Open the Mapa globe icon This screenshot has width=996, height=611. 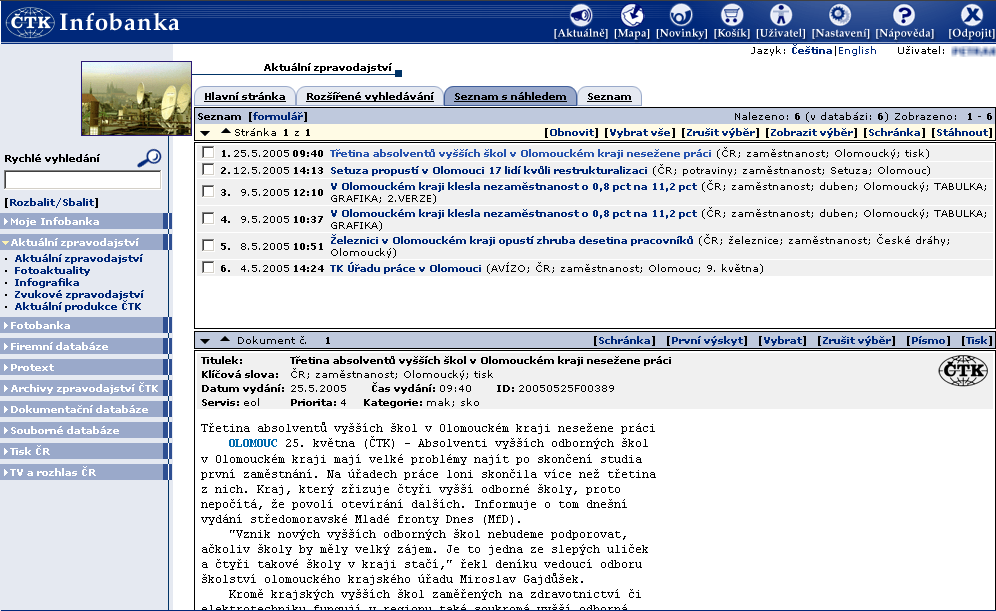pyautogui.click(x=632, y=16)
